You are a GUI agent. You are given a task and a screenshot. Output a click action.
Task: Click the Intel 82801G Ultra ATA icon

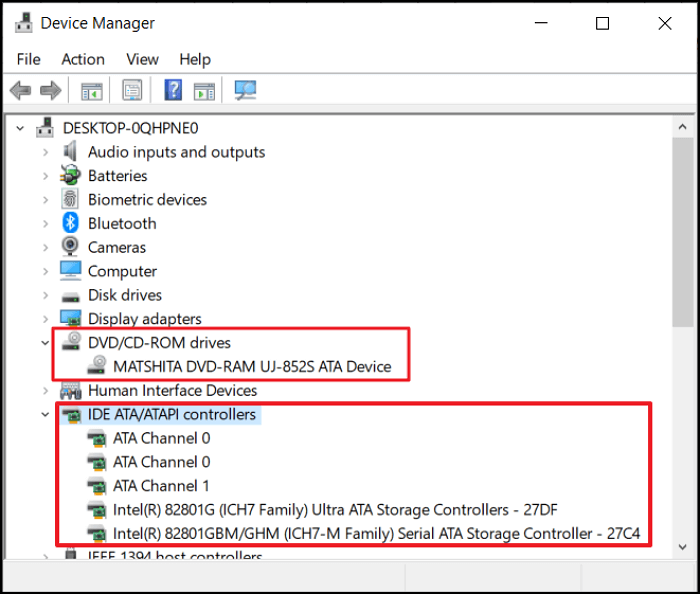tap(96, 510)
